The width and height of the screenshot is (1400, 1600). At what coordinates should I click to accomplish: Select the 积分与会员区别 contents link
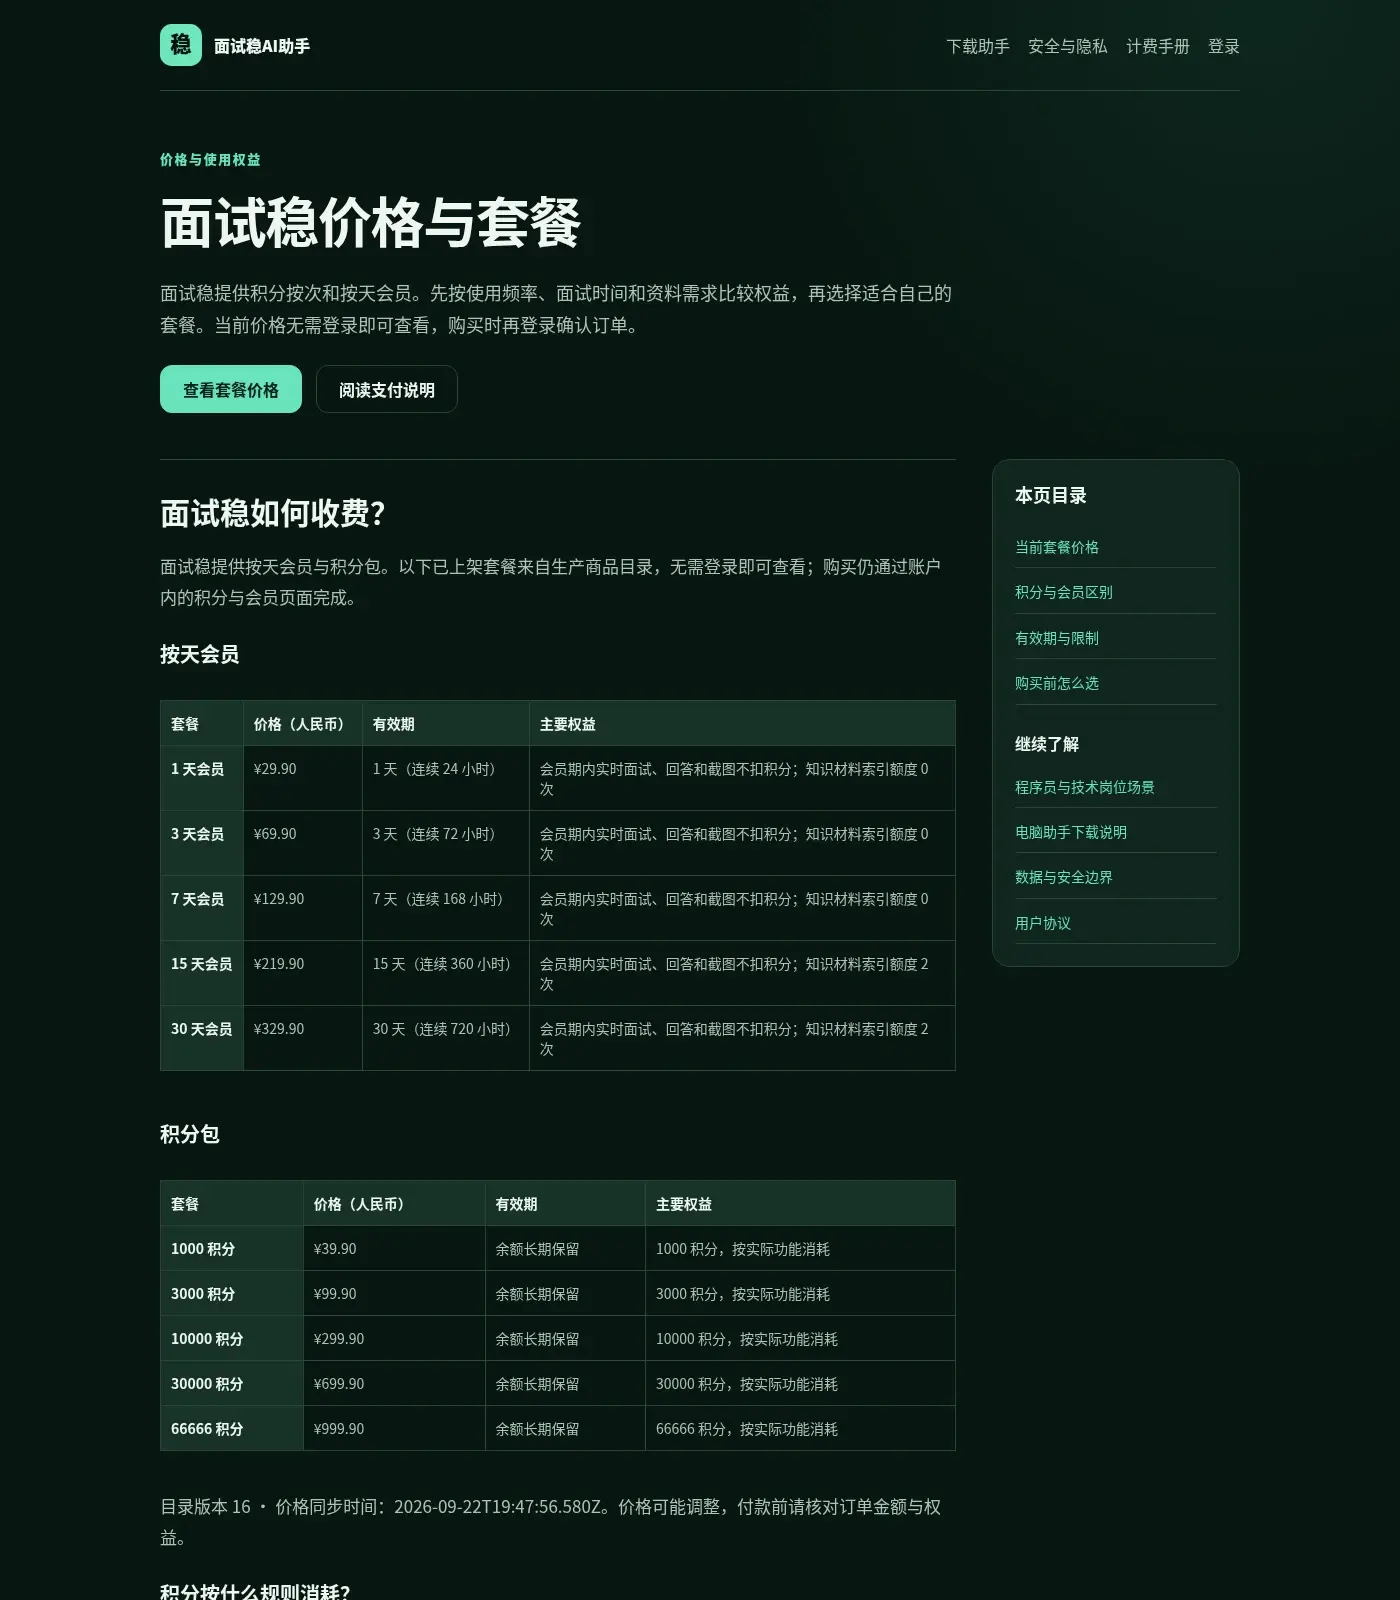(x=1064, y=592)
